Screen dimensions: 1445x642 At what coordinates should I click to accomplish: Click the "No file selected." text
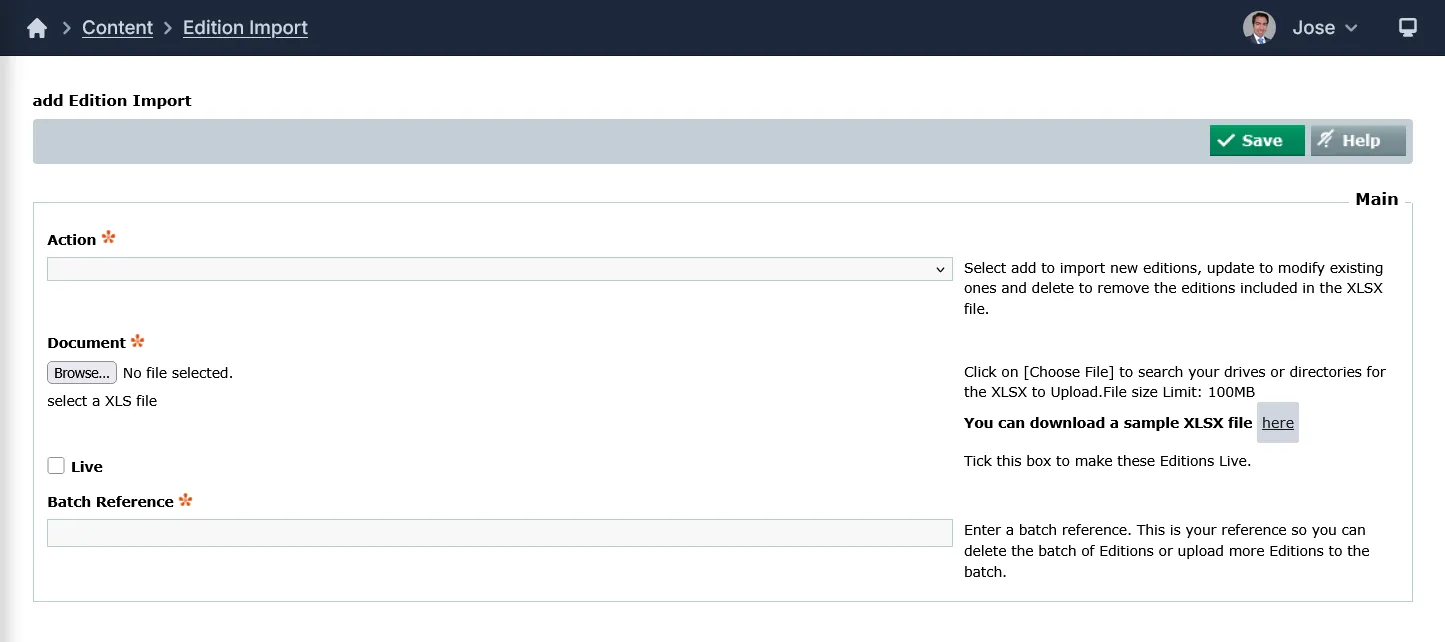click(177, 373)
